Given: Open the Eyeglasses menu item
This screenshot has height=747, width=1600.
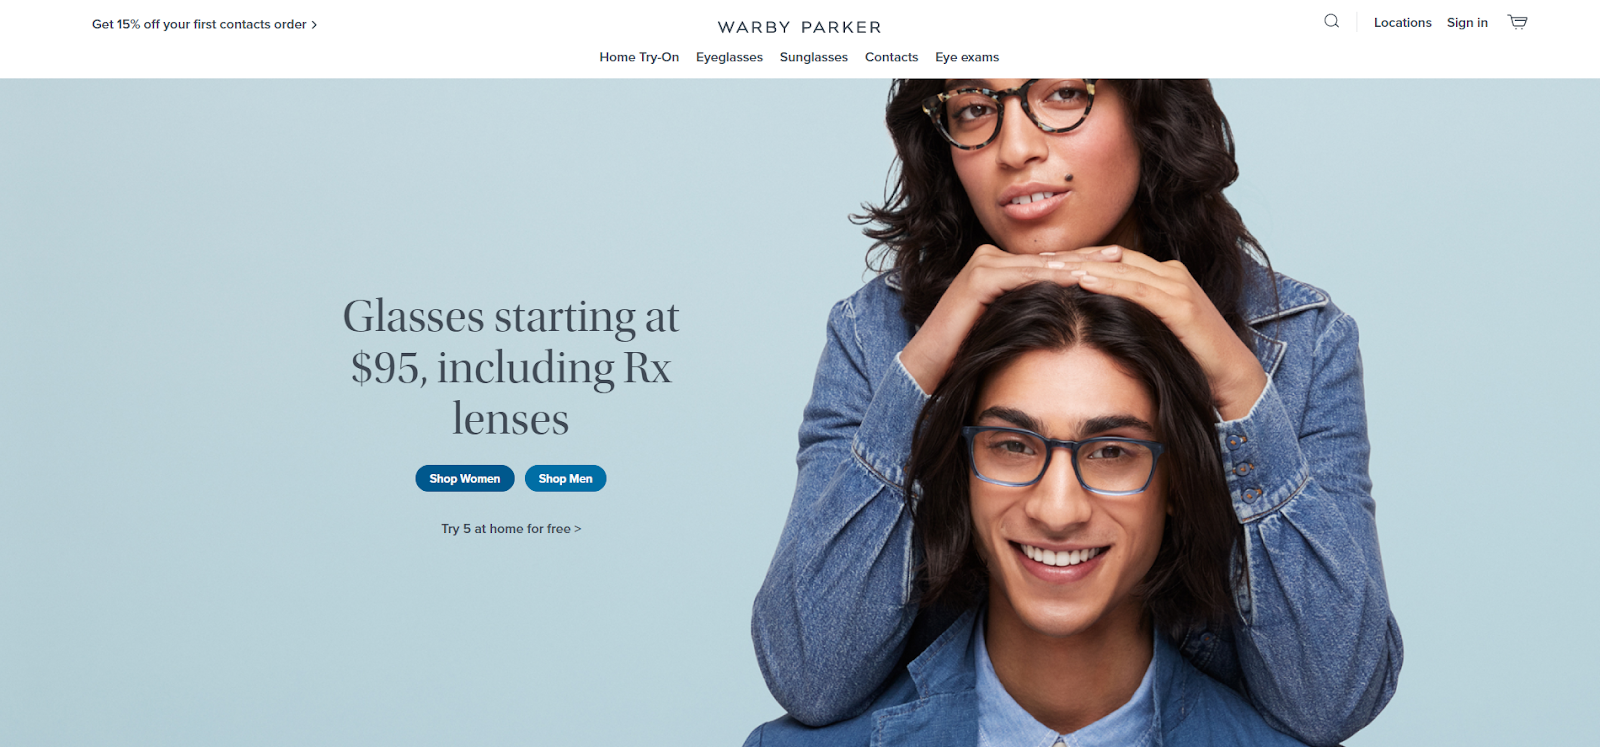Looking at the screenshot, I should click(x=729, y=57).
